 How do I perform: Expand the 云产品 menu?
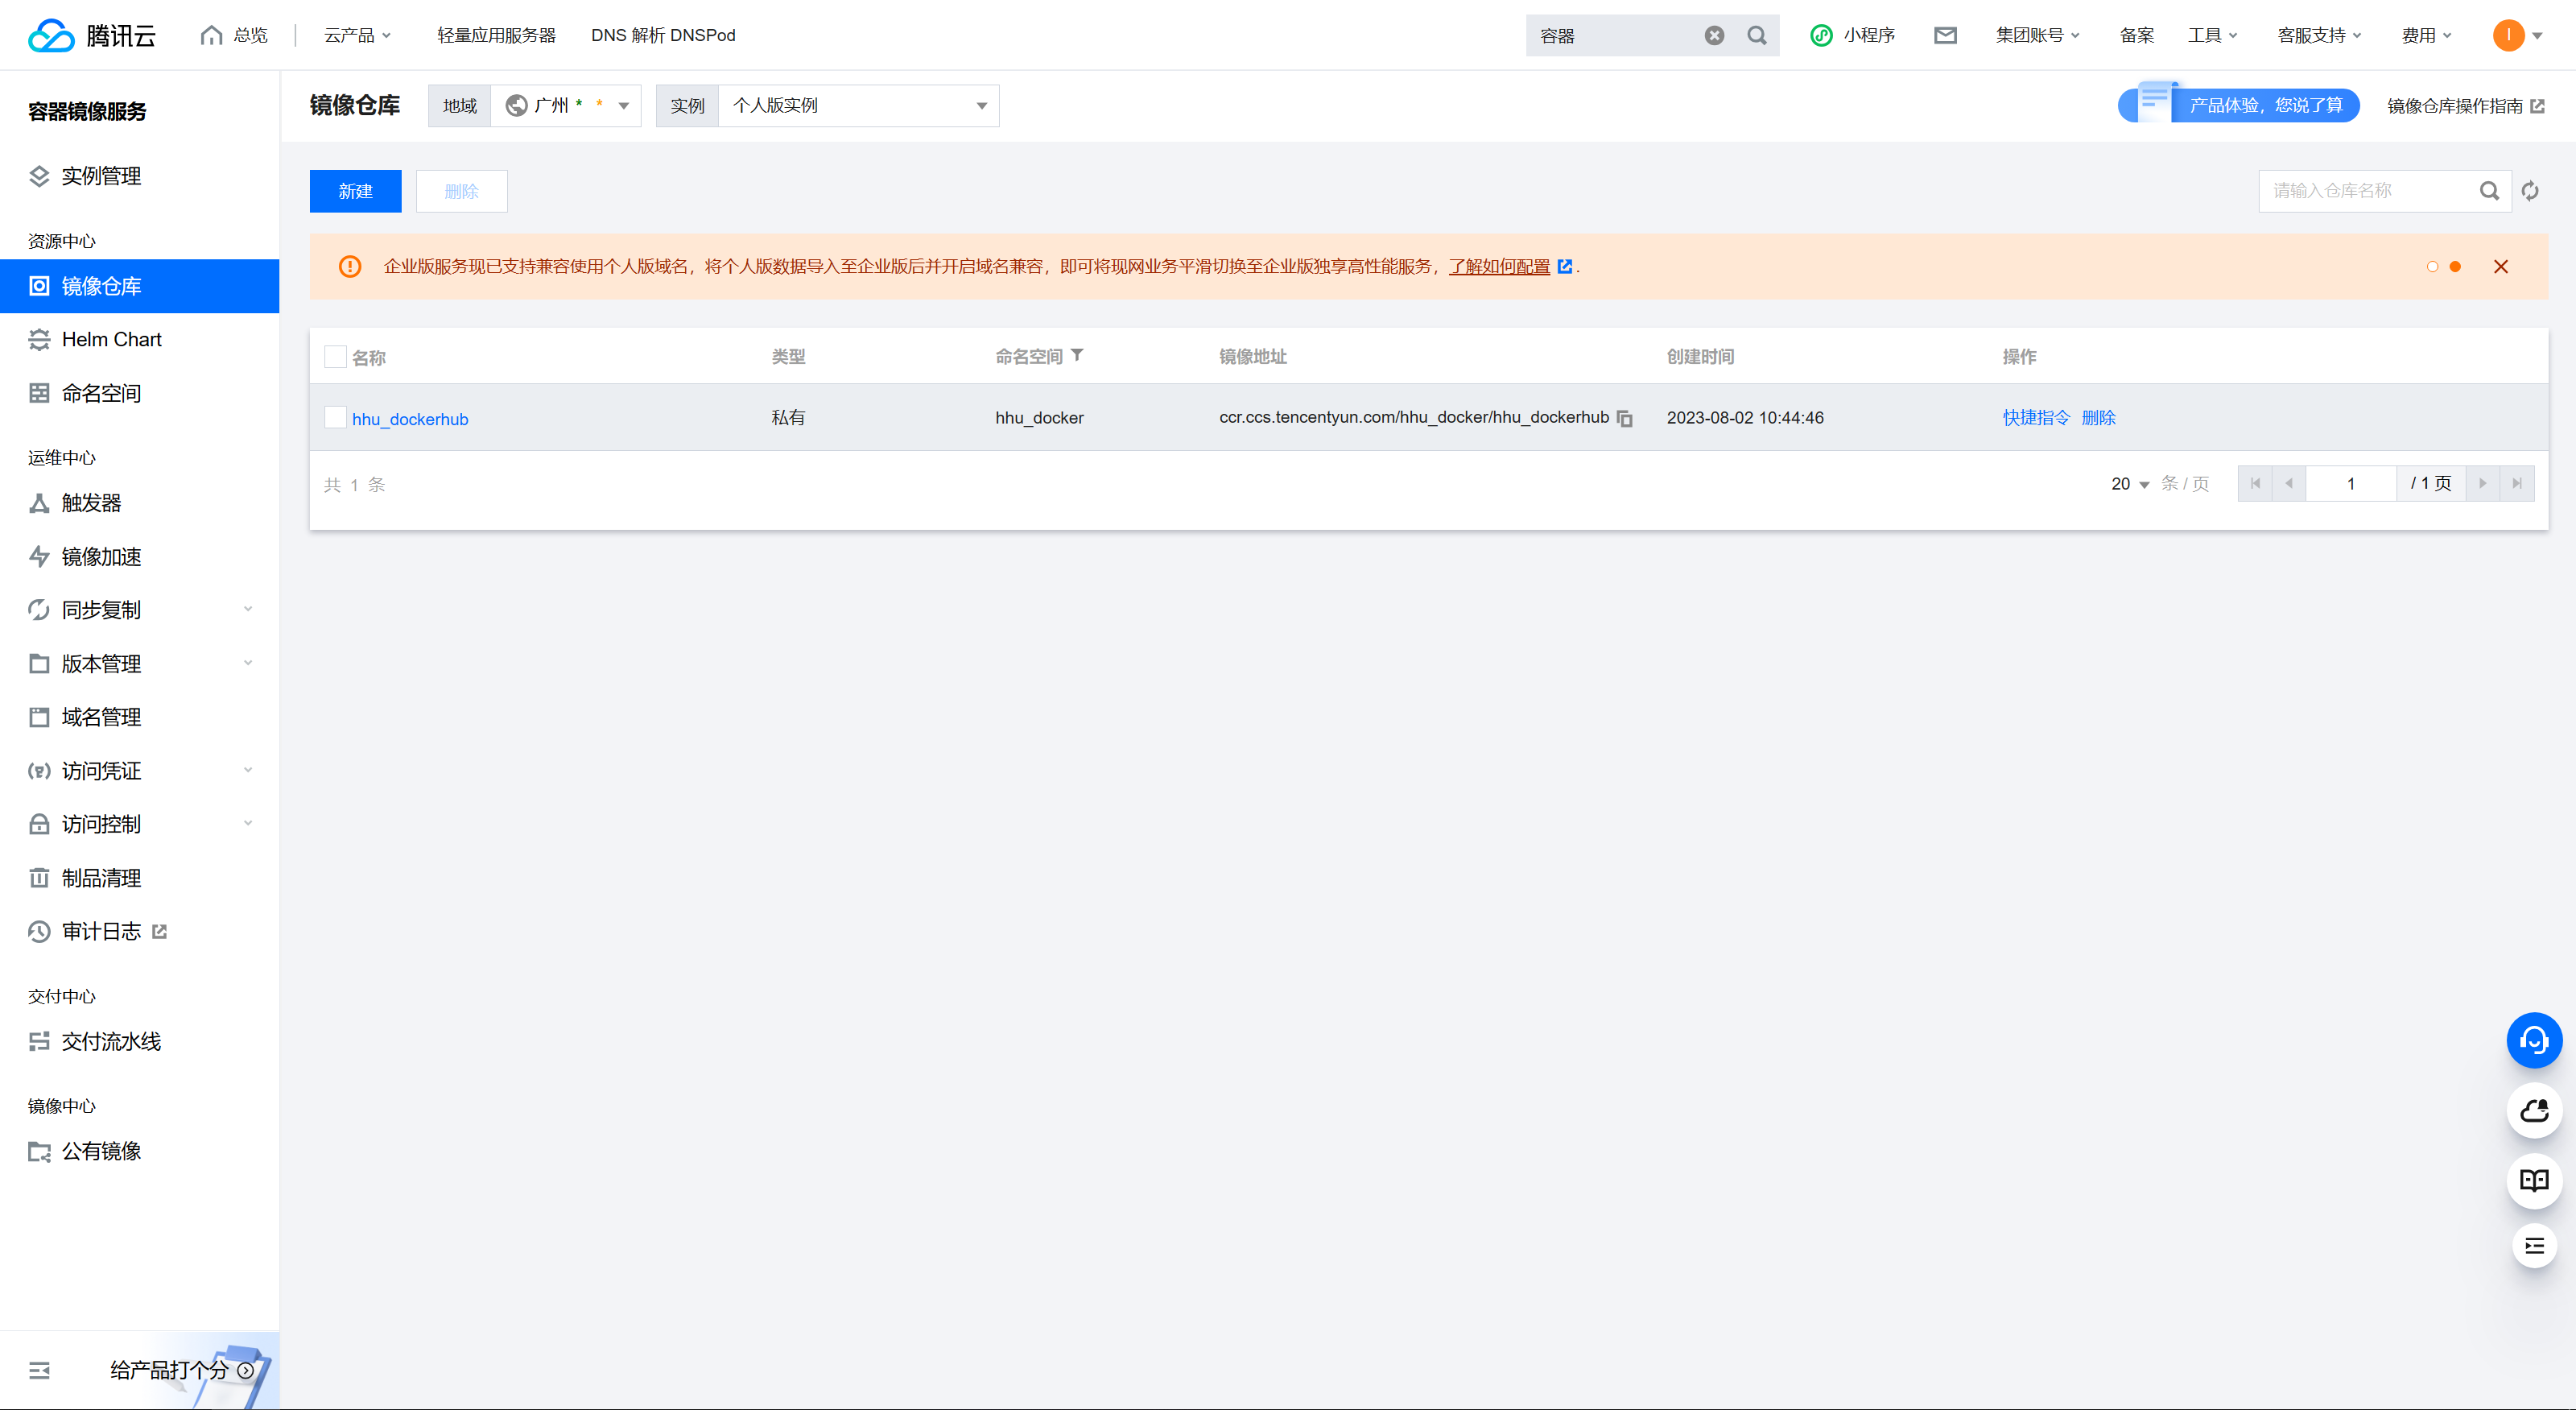click(357, 35)
